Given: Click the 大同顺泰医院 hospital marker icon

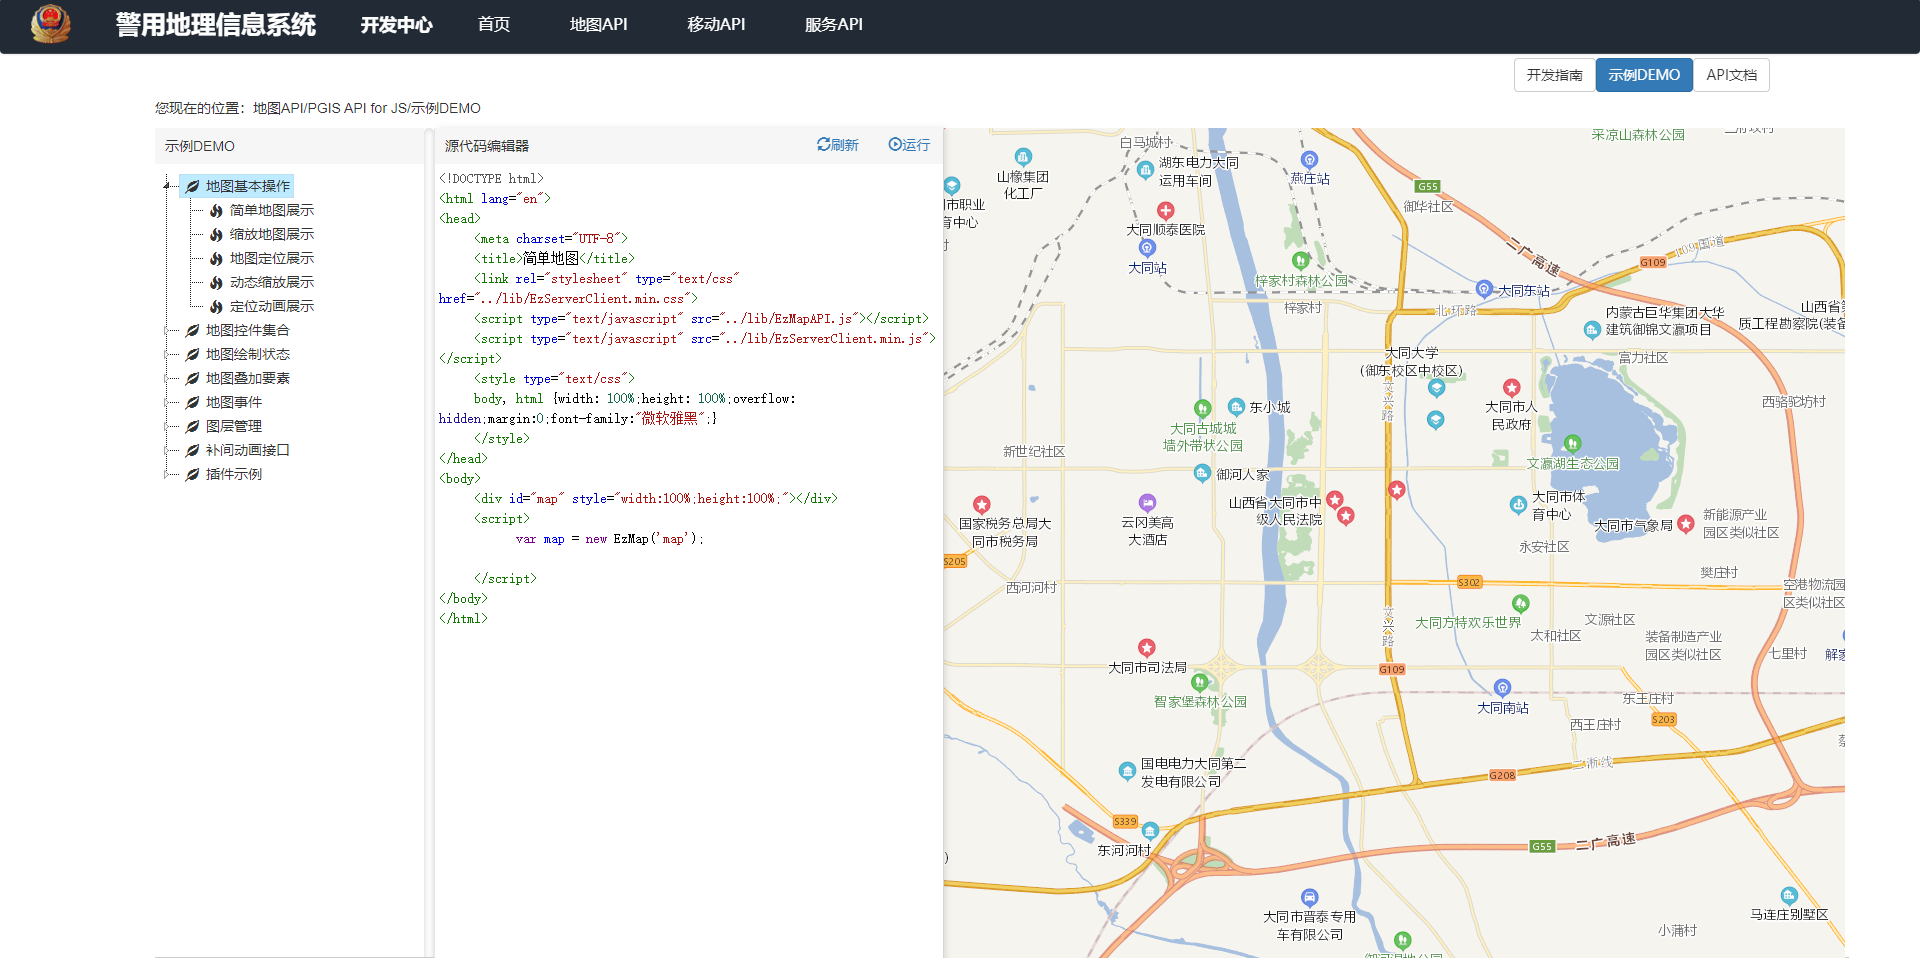Looking at the screenshot, I should coord(1165,210).
